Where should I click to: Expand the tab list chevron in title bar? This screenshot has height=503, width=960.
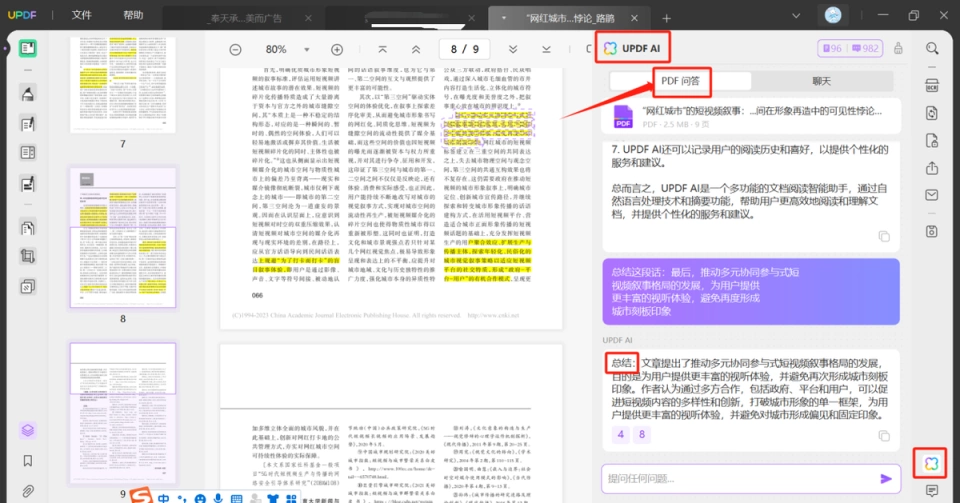(796, 16)
